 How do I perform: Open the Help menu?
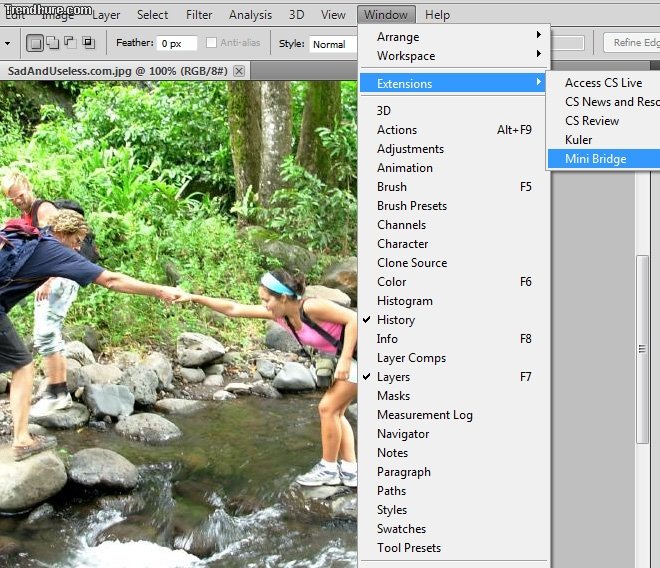(x=437, y=15)
